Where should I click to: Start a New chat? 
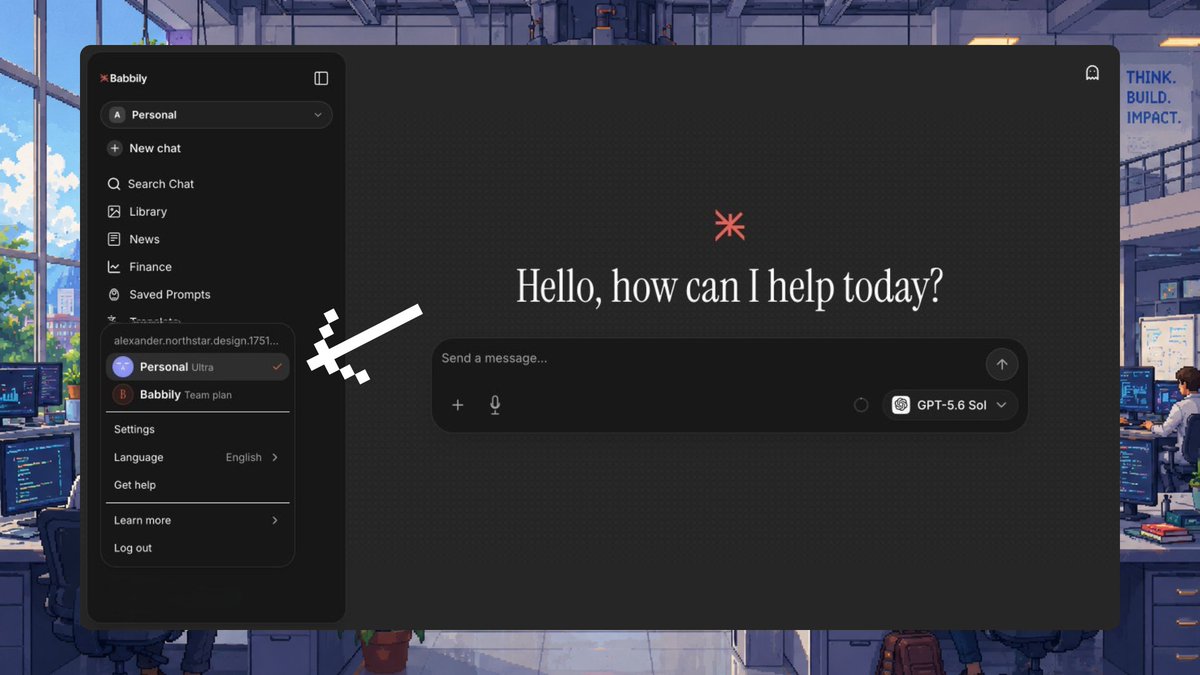pos(145,148)
